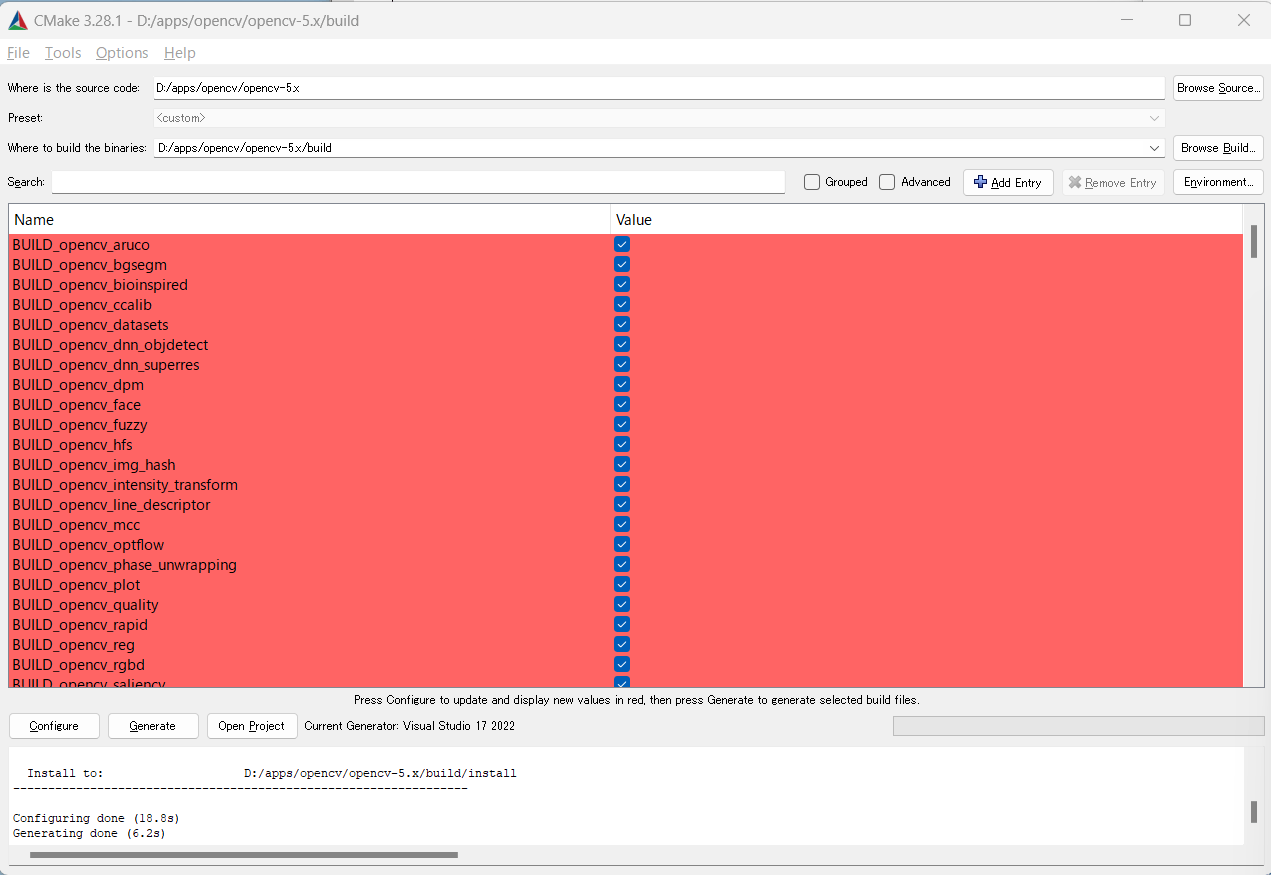Uncheck BUILD_opencv_phase_unwrapping

622,564
